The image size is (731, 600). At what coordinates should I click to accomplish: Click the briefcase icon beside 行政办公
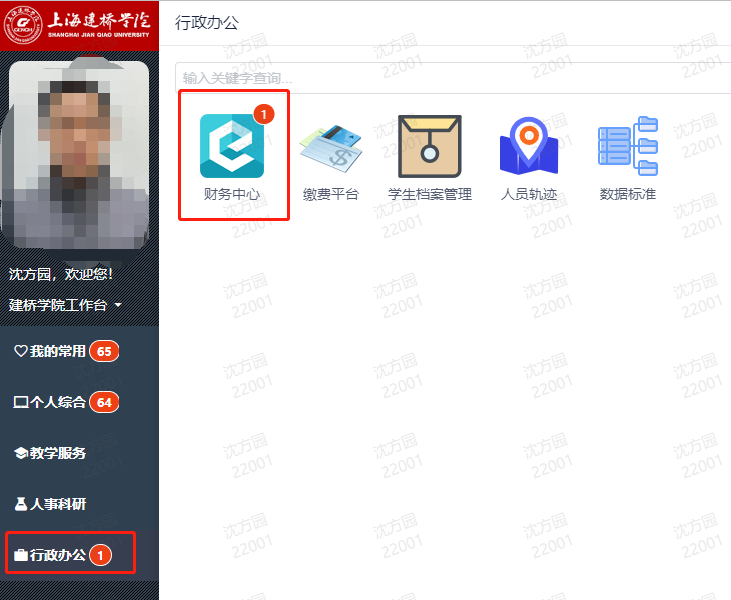coord(20,555)
